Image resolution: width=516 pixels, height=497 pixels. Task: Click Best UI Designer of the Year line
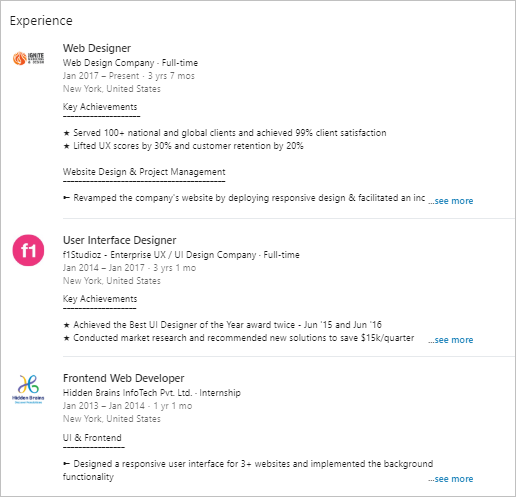(222, 325)
